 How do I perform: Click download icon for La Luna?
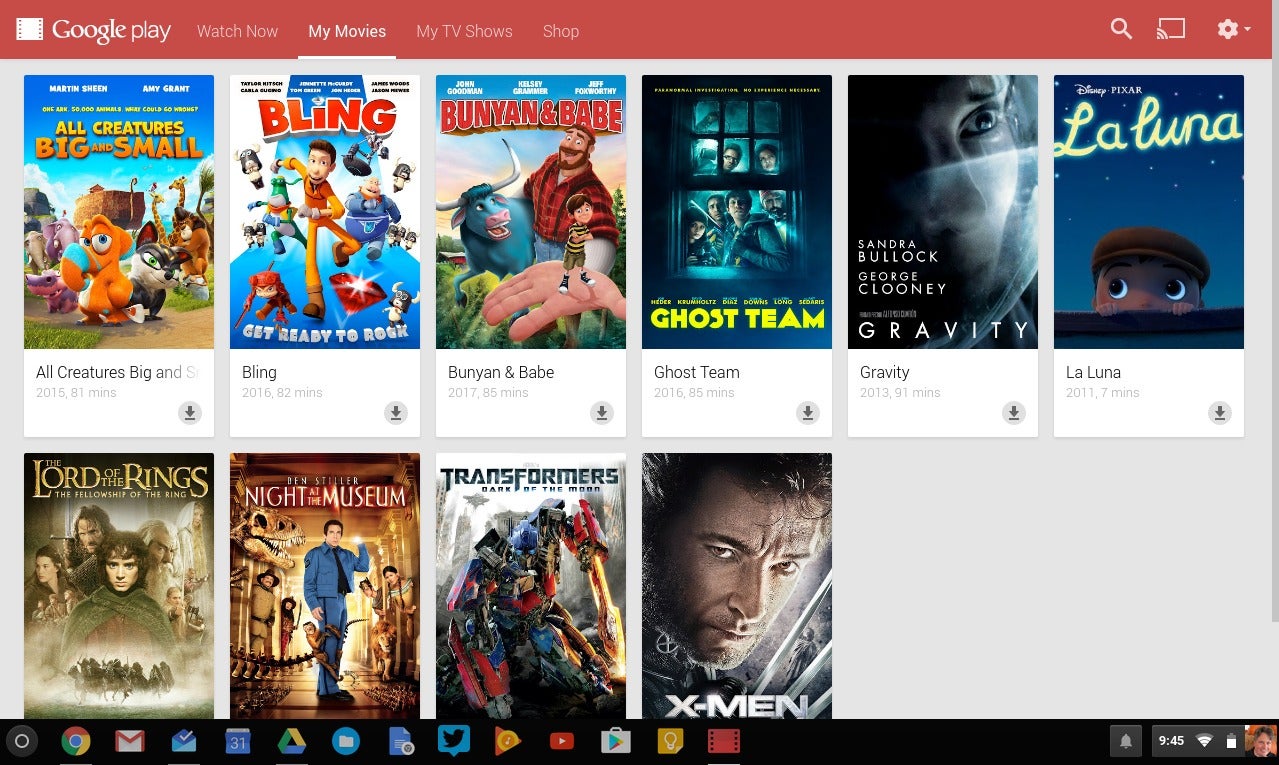pos(1220,413)
